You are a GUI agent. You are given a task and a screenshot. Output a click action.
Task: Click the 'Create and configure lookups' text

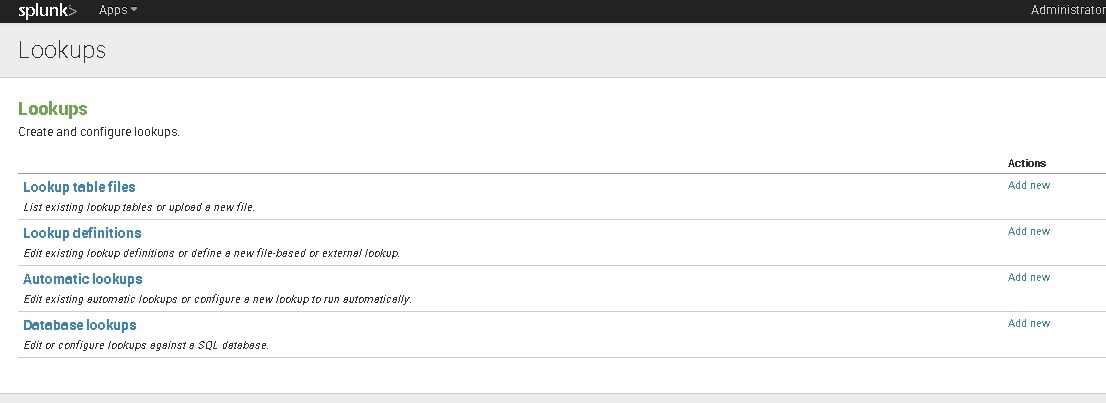pos(99,132)
